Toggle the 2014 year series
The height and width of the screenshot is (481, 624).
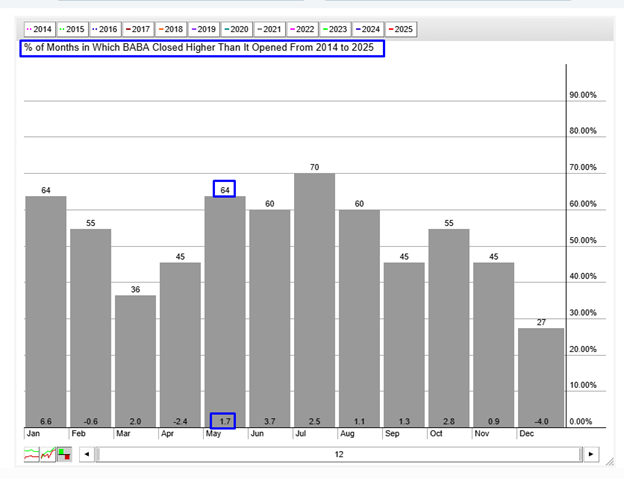tap(39, 29)
